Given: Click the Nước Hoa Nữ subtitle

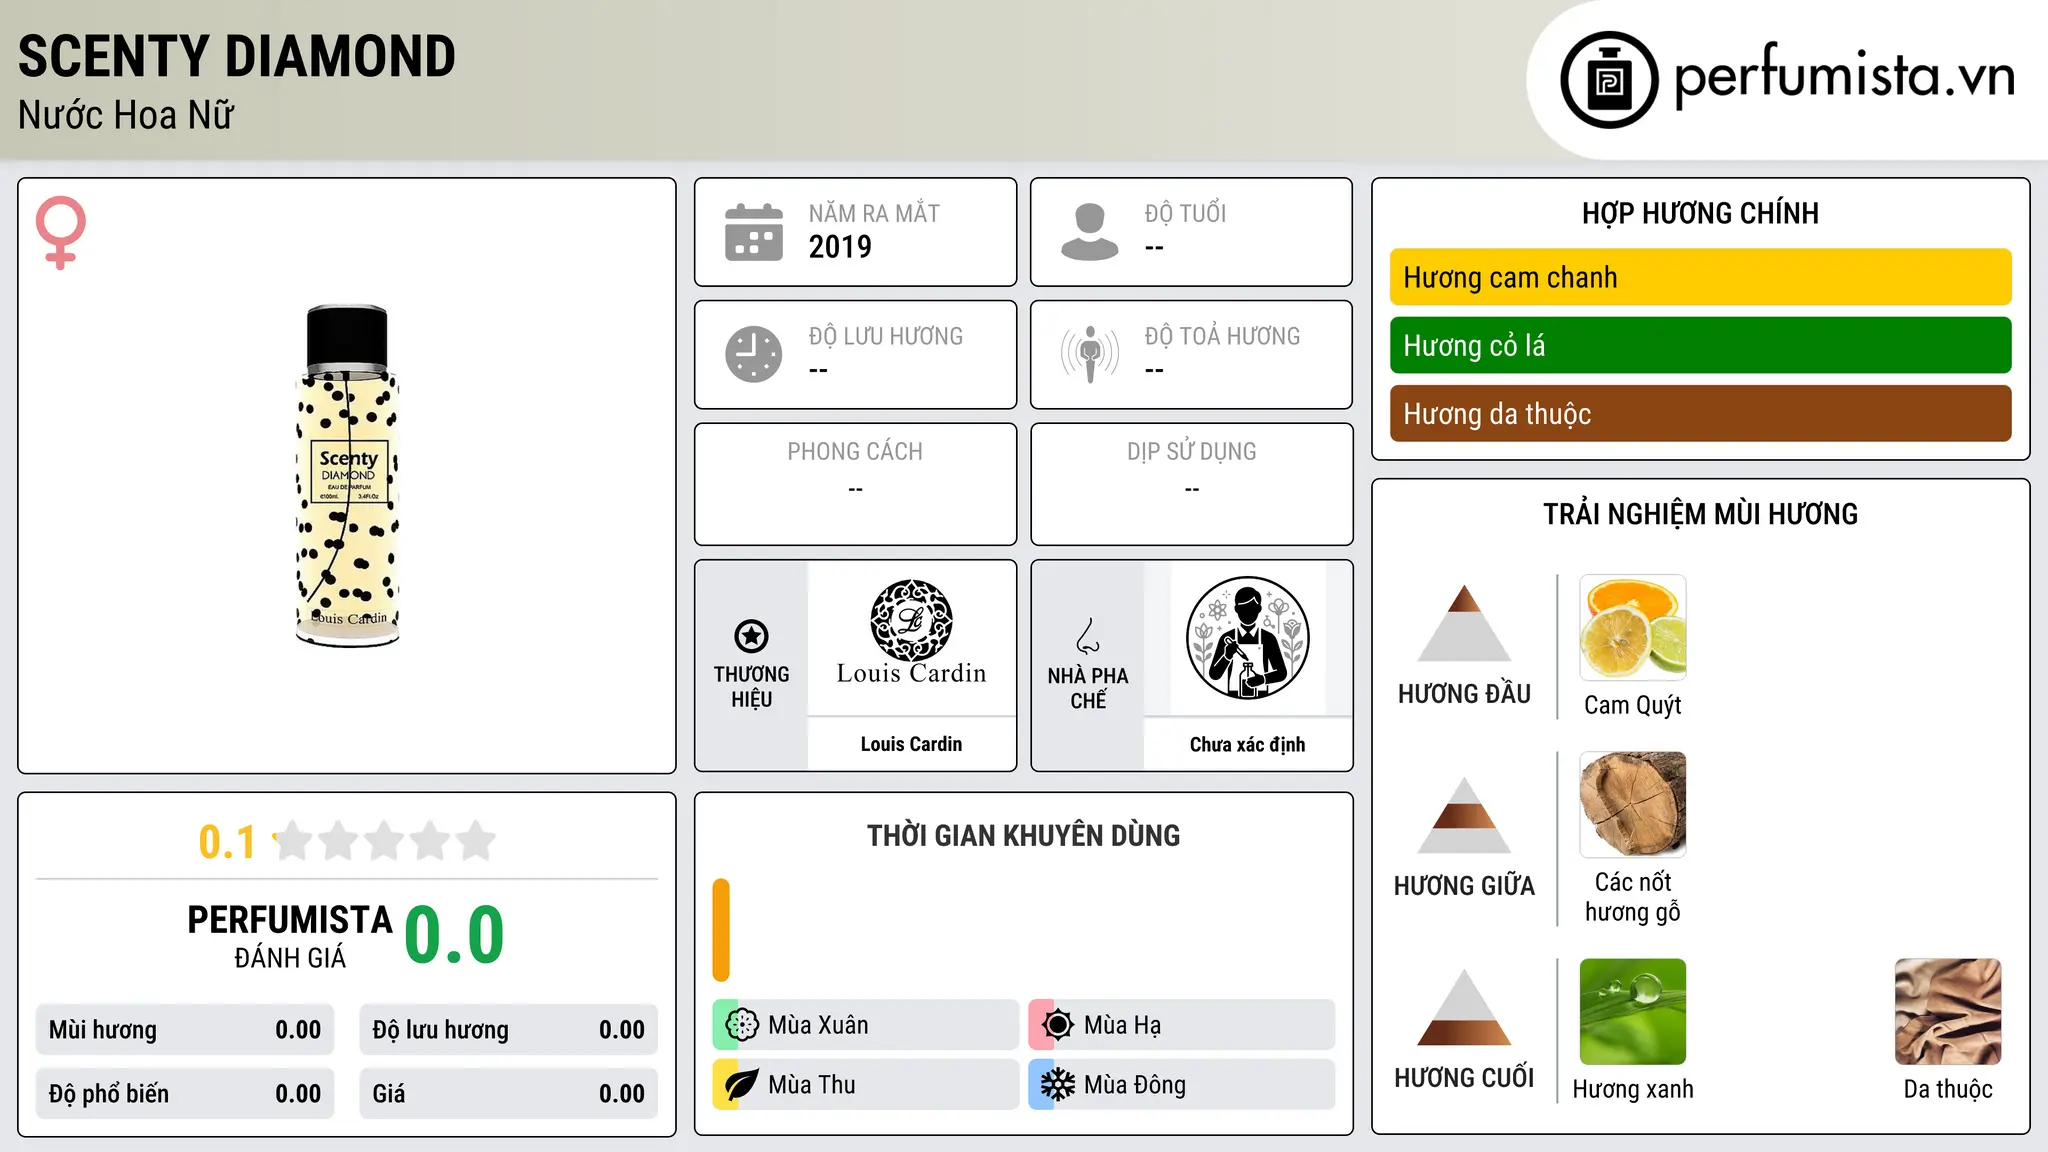Looking at the screenshot, I should click(x=126, y=115).
